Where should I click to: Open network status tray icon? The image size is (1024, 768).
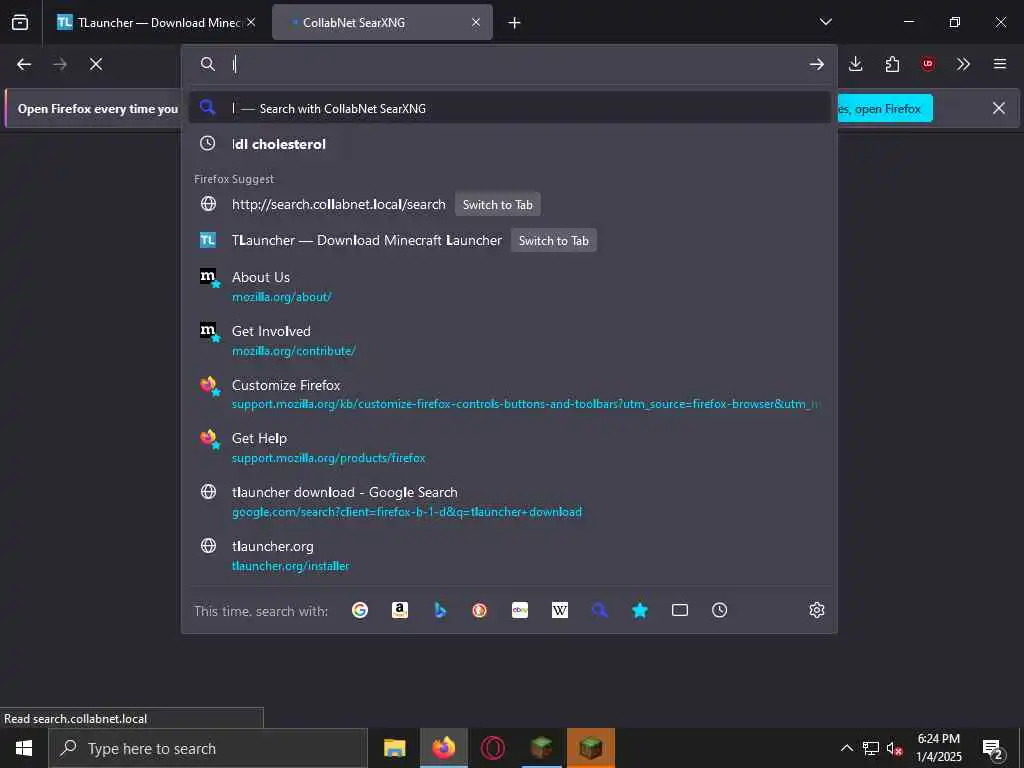tap(871, 748)
